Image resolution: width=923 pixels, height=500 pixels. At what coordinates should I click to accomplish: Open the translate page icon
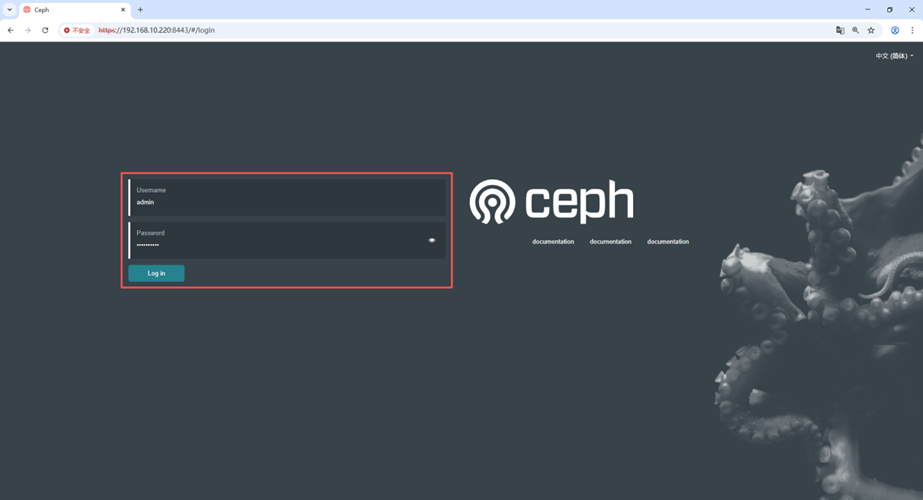click(840, 30)
